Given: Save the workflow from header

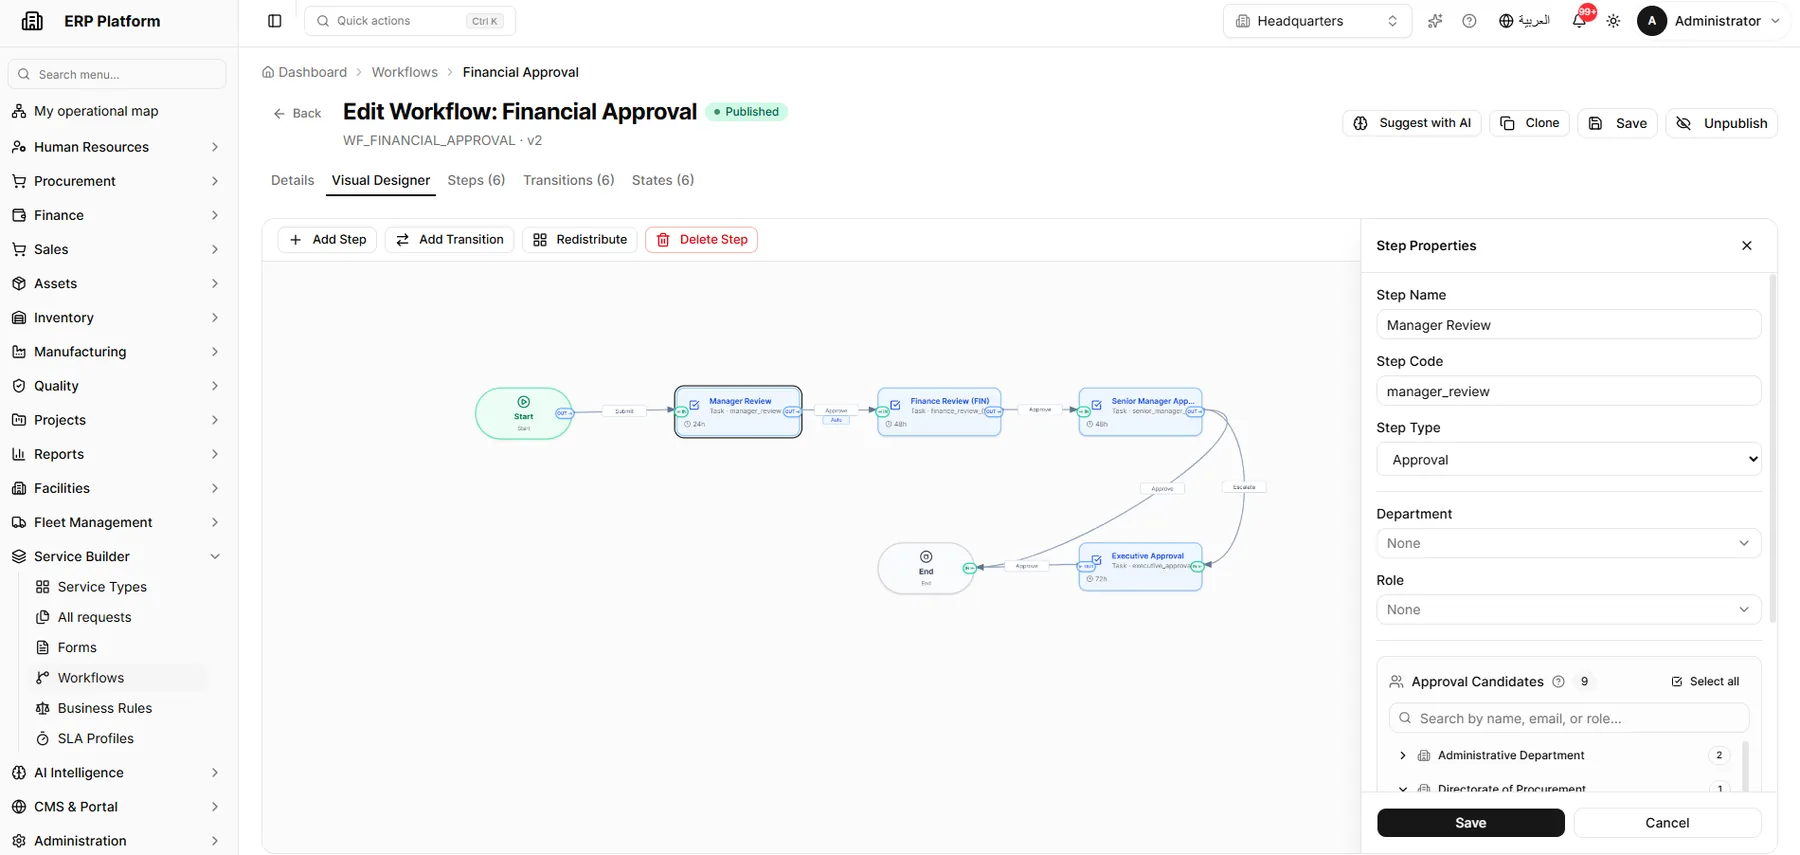Looking at the screenshot, I should point(1617,123).
